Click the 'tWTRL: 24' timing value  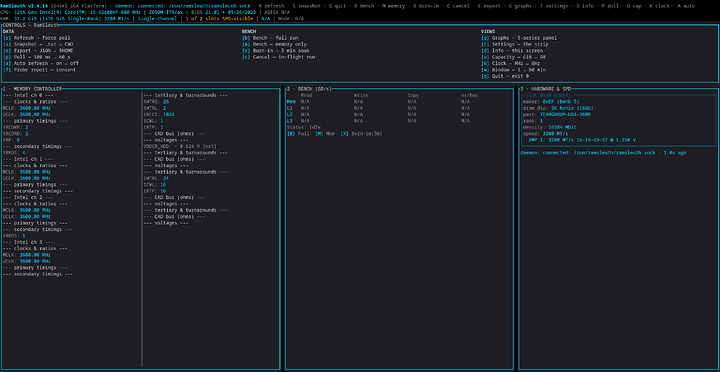click(x=156, y=178)
